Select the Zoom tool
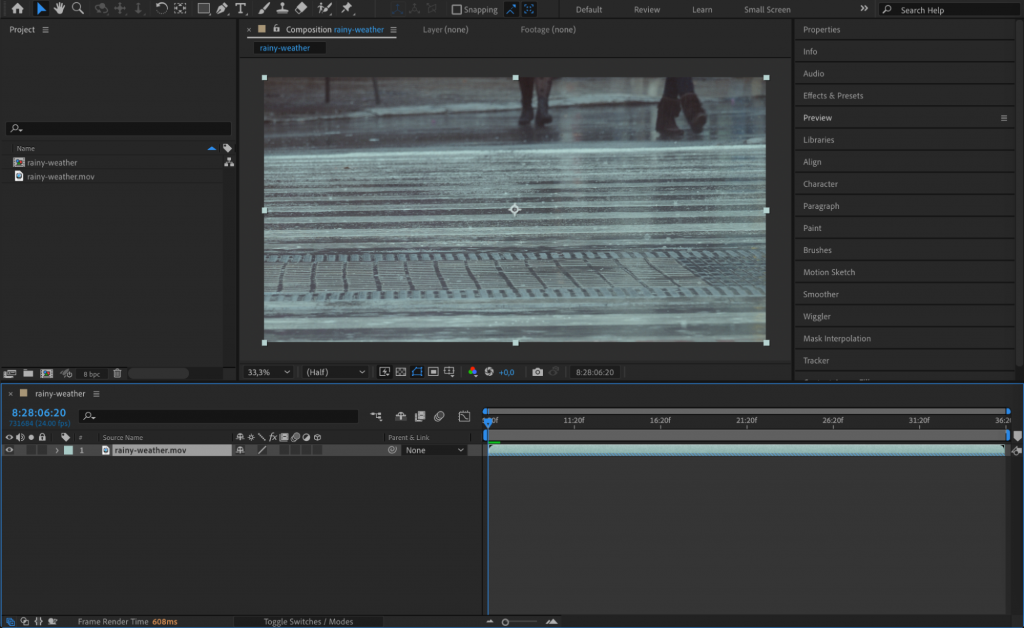Screen dimensions: 1024x628 77,9
